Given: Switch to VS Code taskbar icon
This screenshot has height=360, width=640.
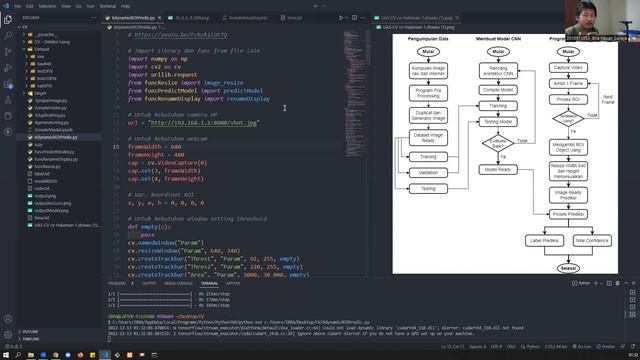Looking at the screenshot, I should pyautogui.click(x=105, y=355).
